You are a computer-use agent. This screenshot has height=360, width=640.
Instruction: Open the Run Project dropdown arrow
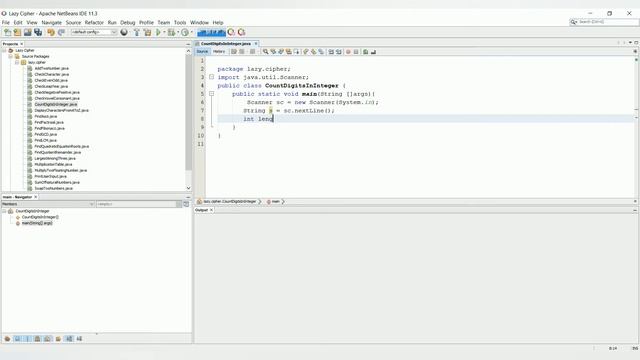164,32
